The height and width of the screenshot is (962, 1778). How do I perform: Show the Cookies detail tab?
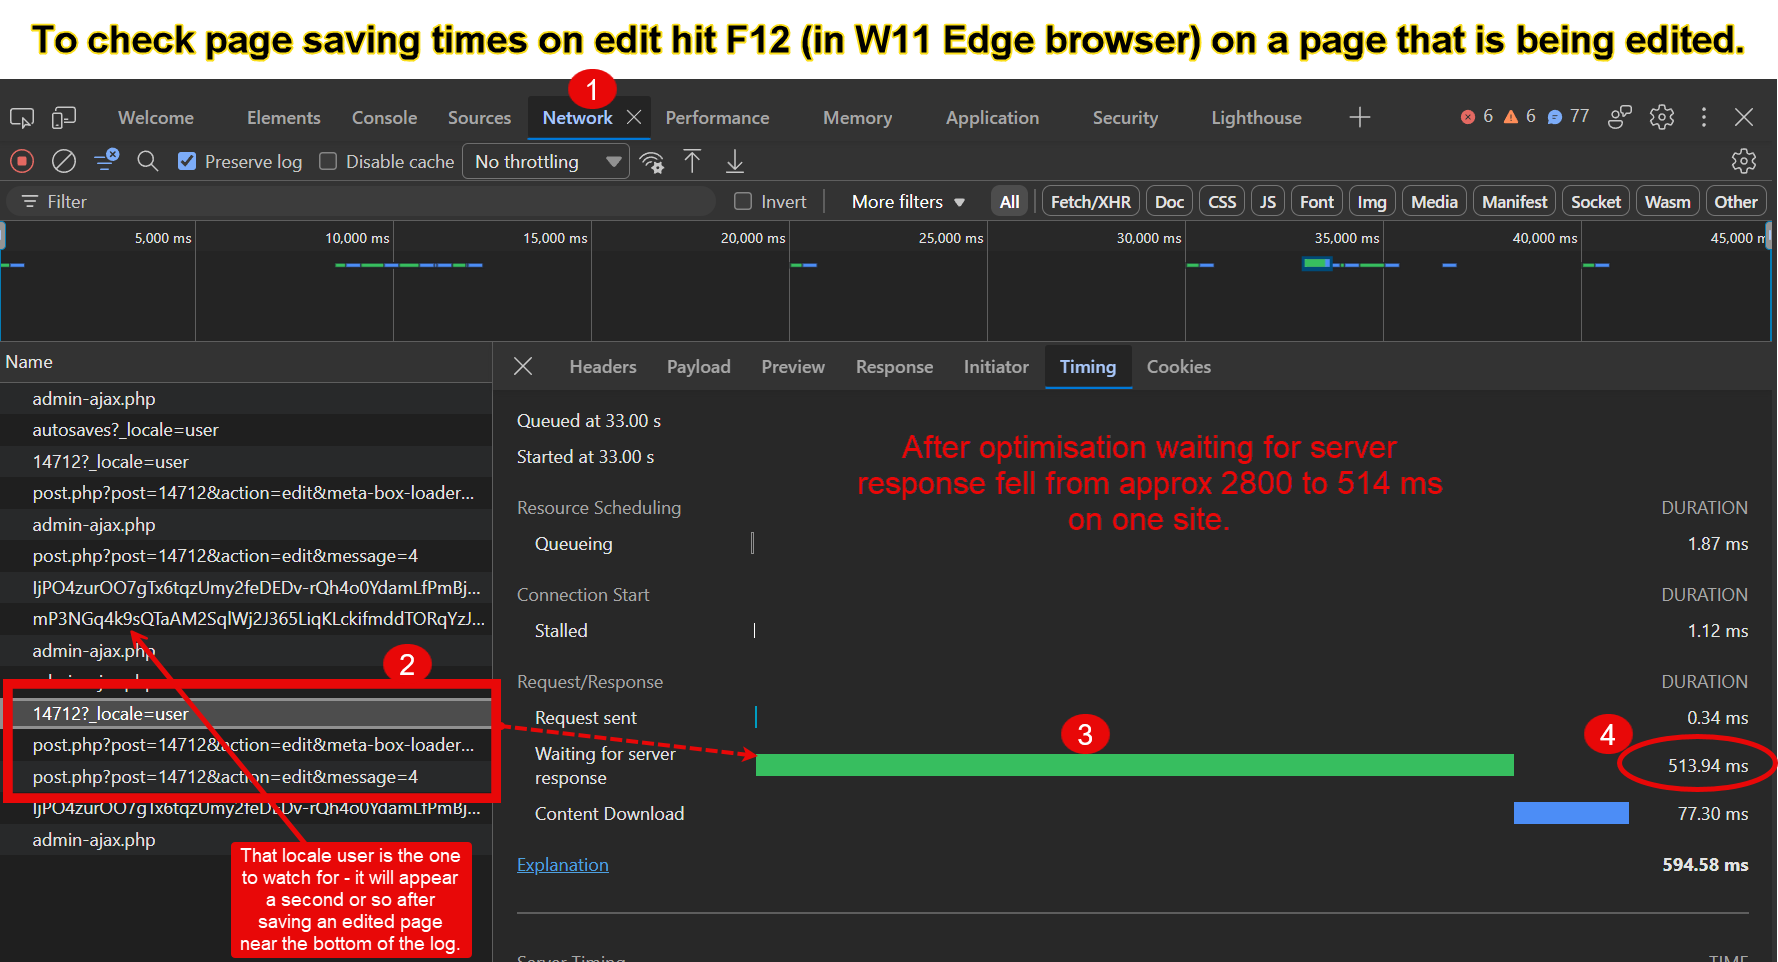click(x=1178, y=367)
